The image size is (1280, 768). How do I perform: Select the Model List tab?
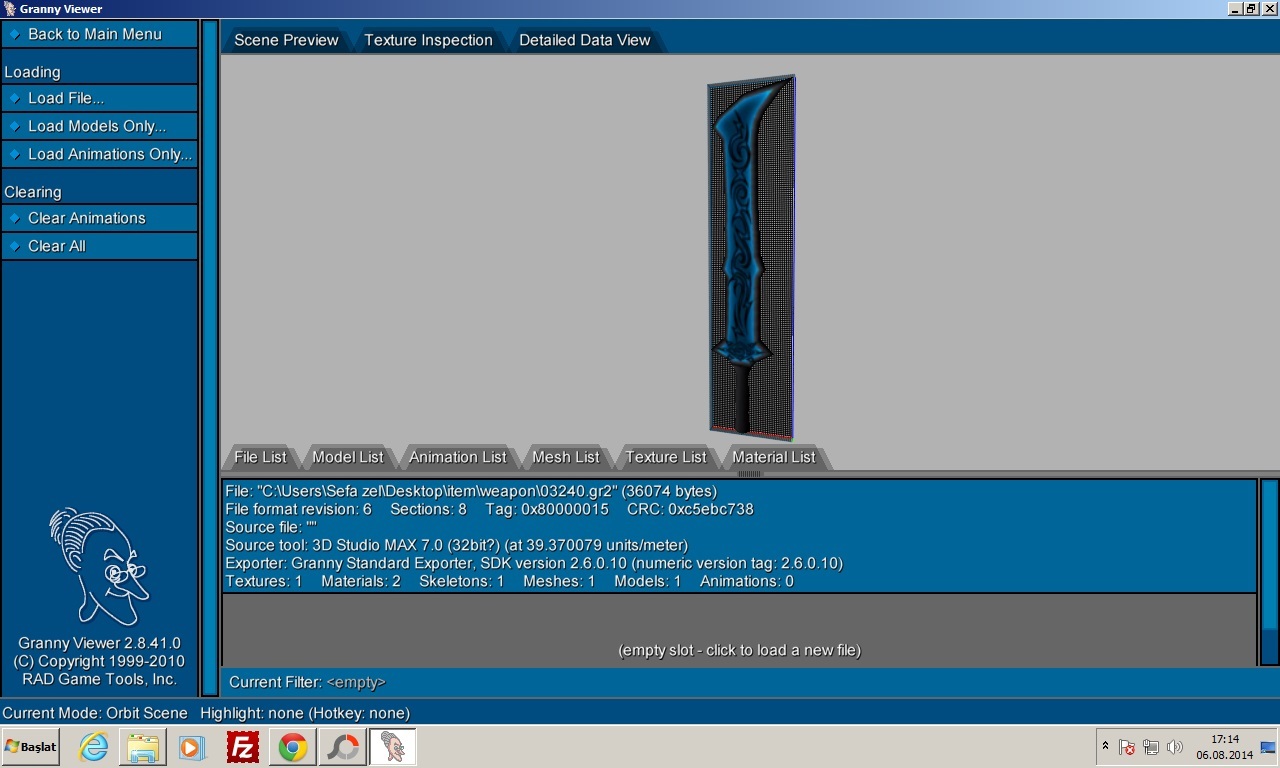point(347,457)
